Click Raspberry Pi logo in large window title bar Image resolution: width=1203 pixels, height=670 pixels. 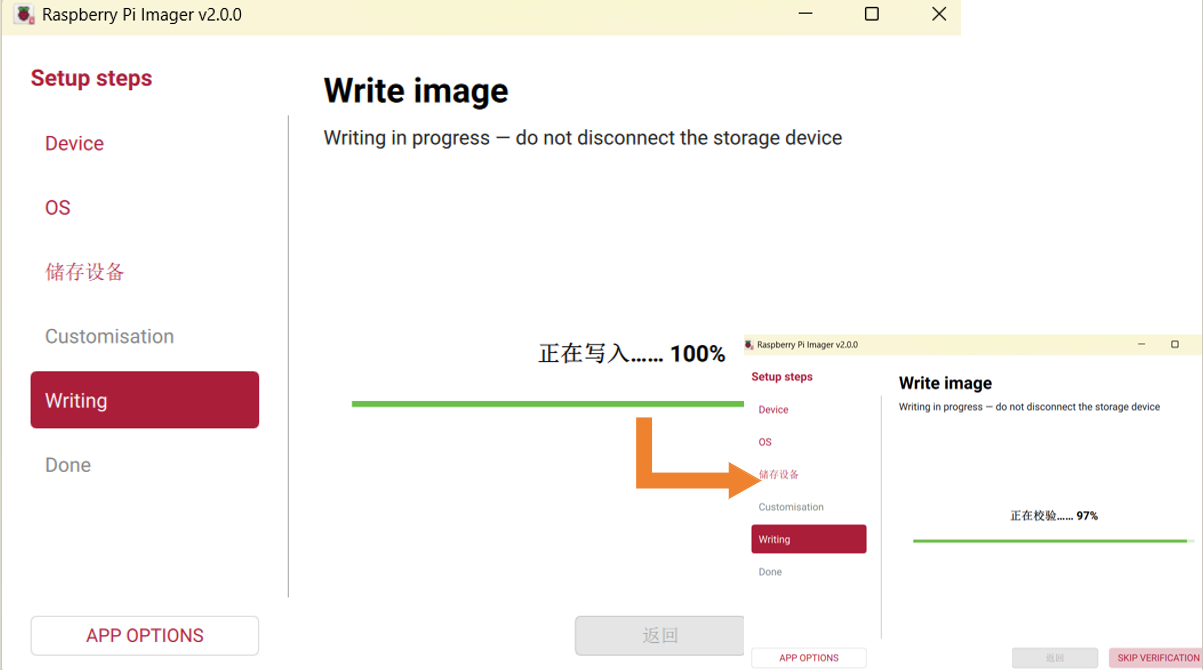[23, 16]
